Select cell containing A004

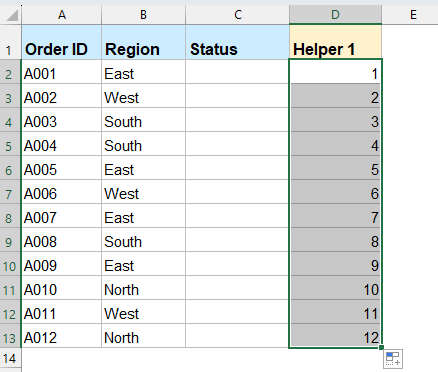(x=62, y=144)
